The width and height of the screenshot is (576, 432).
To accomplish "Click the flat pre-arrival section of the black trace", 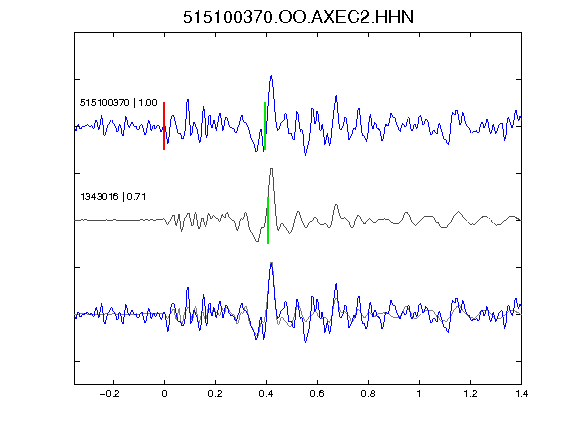I will coord(119,220).
